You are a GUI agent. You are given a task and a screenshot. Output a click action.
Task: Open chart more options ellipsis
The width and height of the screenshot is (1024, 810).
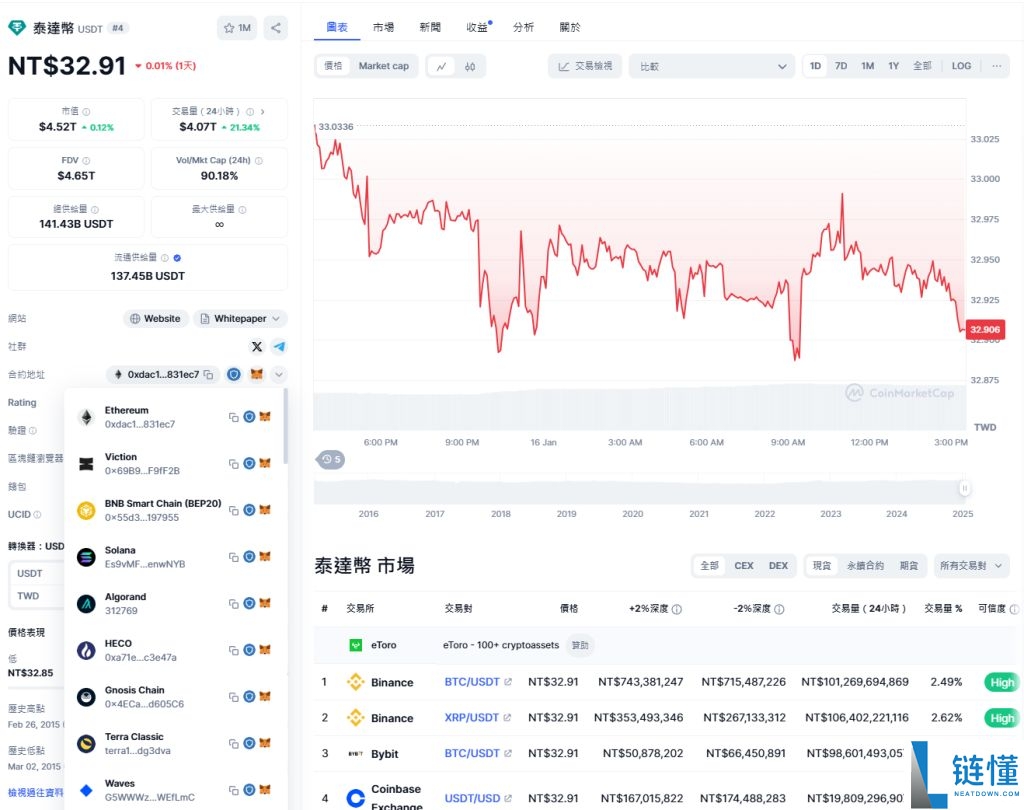click(997, 66)
